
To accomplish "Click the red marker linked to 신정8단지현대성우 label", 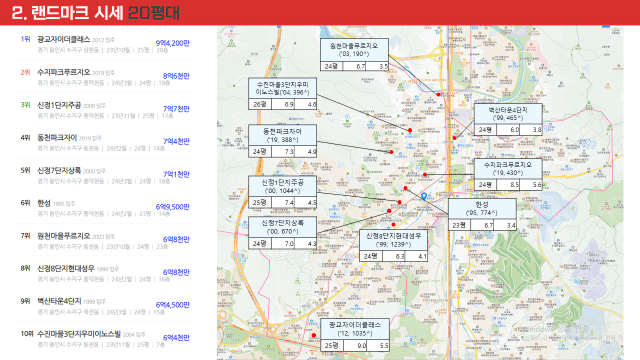I will (x=393, y=225).
